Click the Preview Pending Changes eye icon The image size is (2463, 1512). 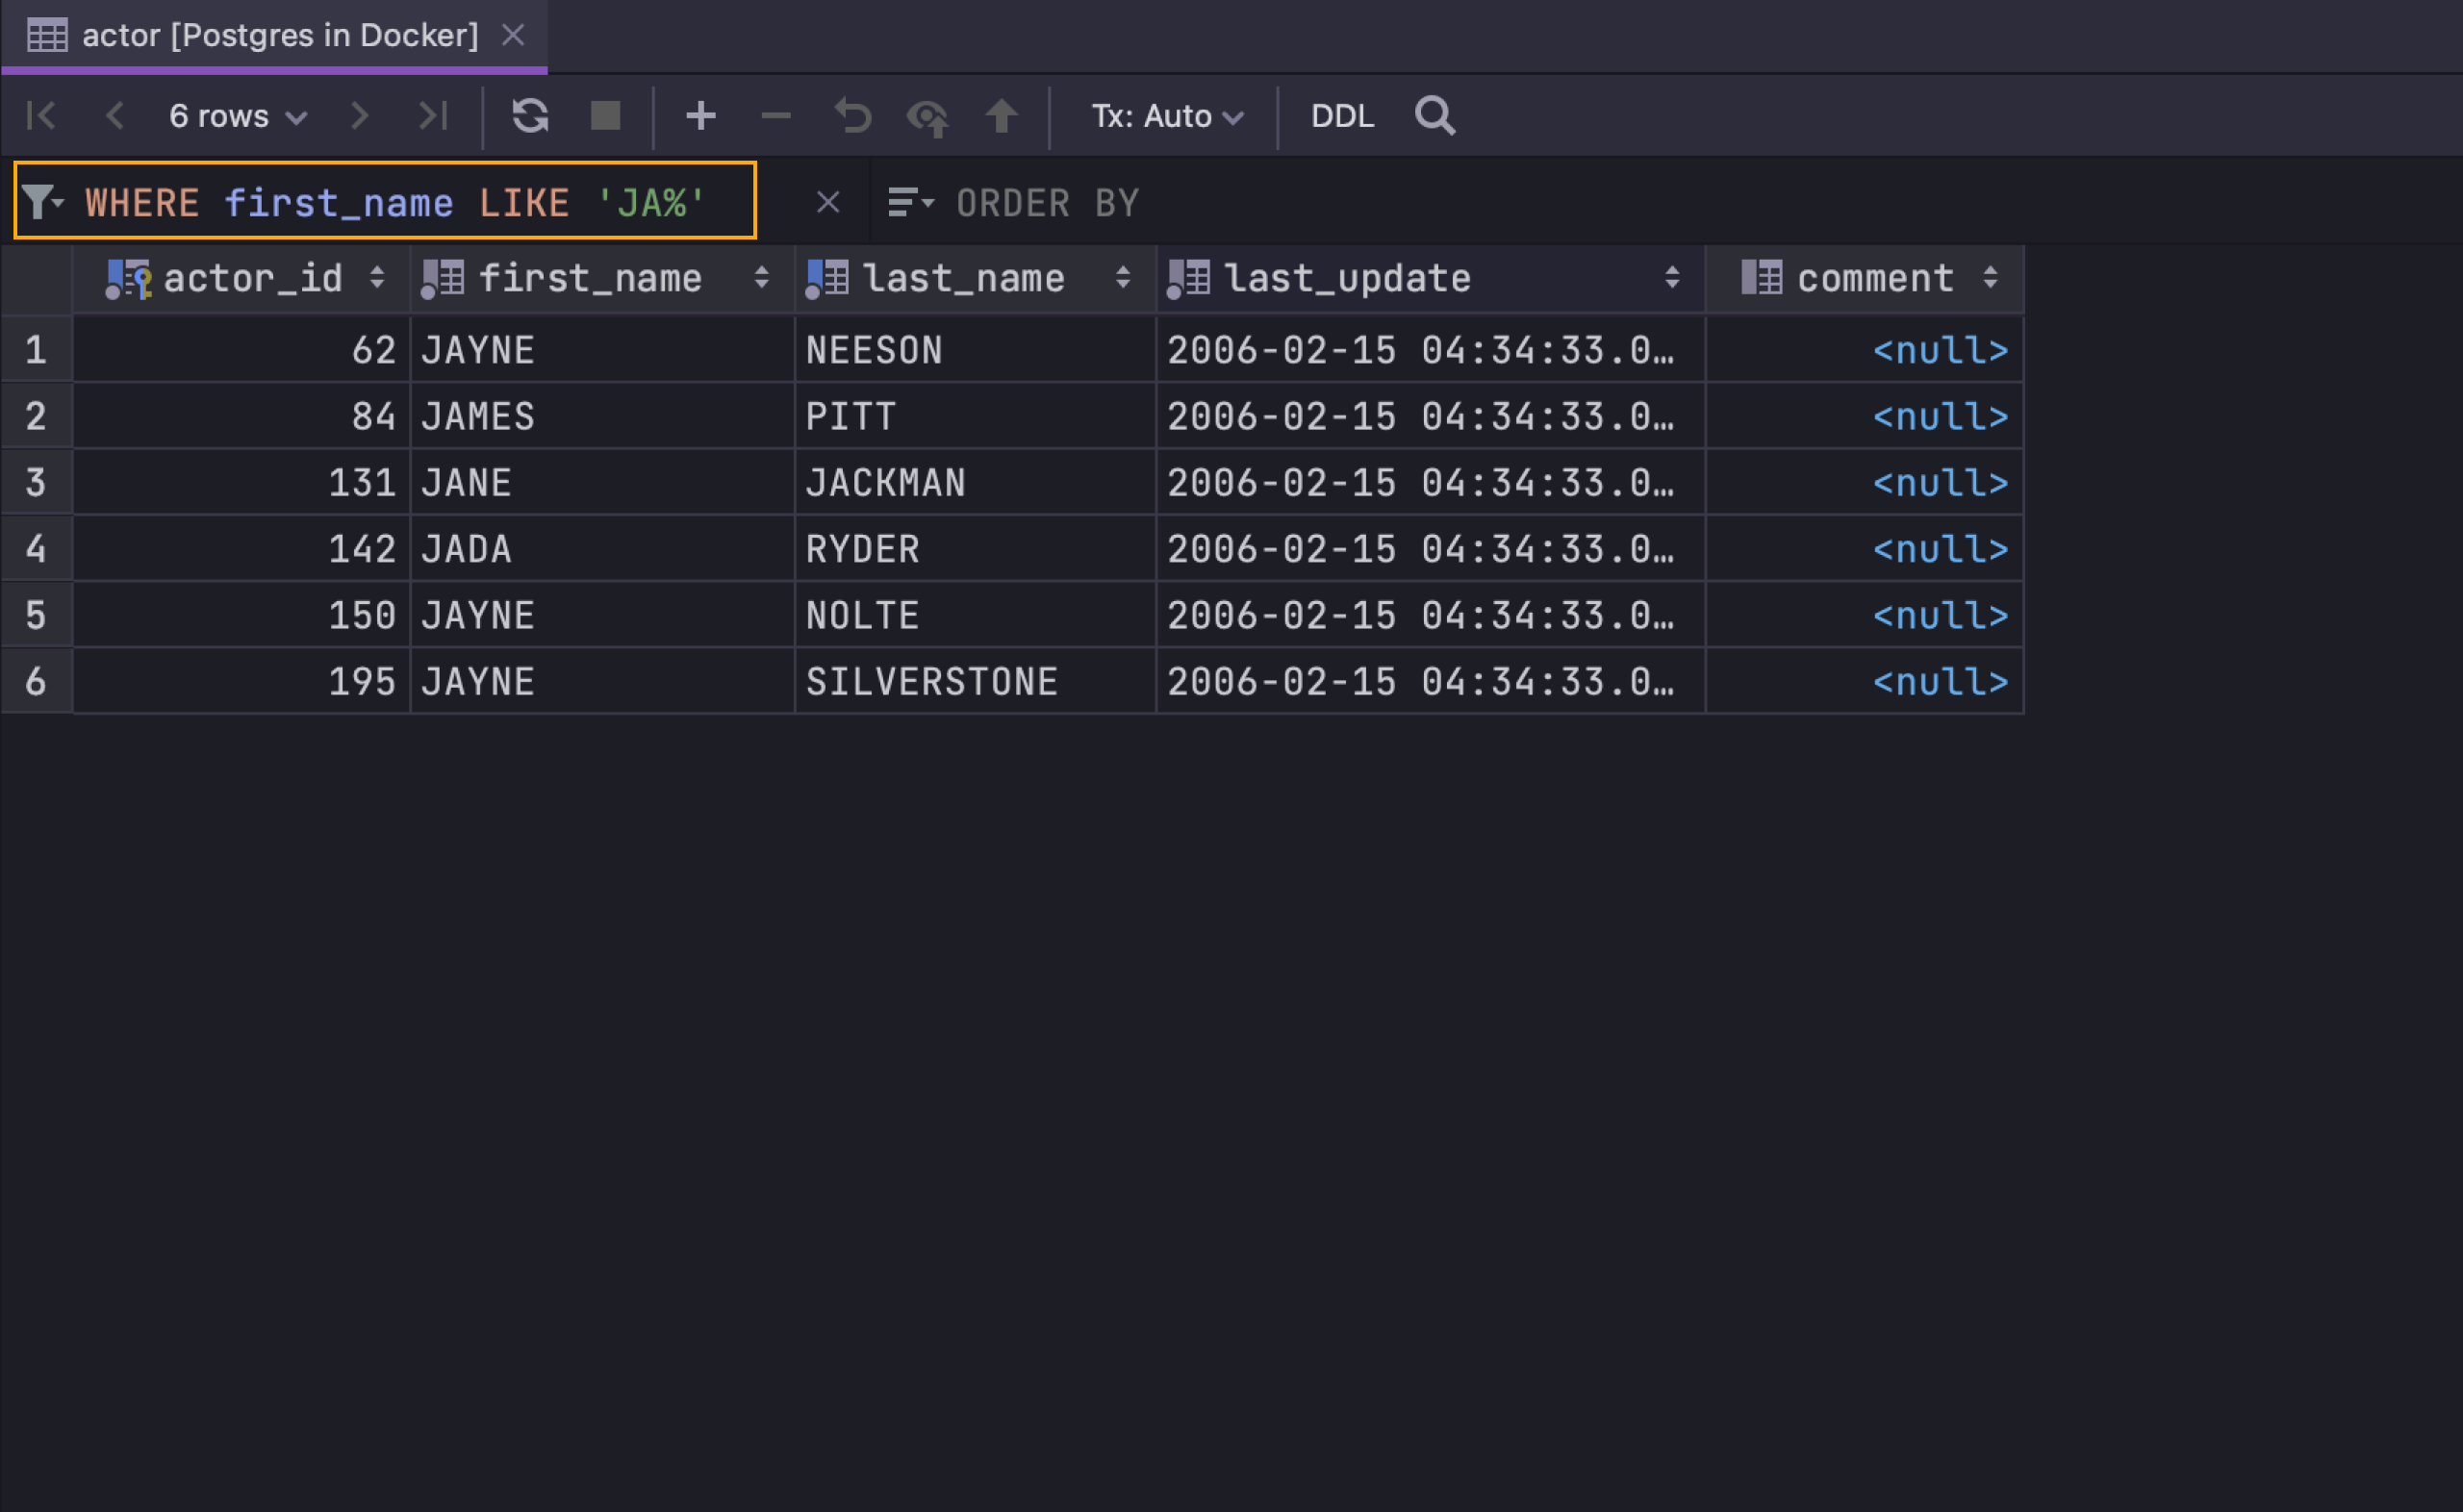coord(927,117)
